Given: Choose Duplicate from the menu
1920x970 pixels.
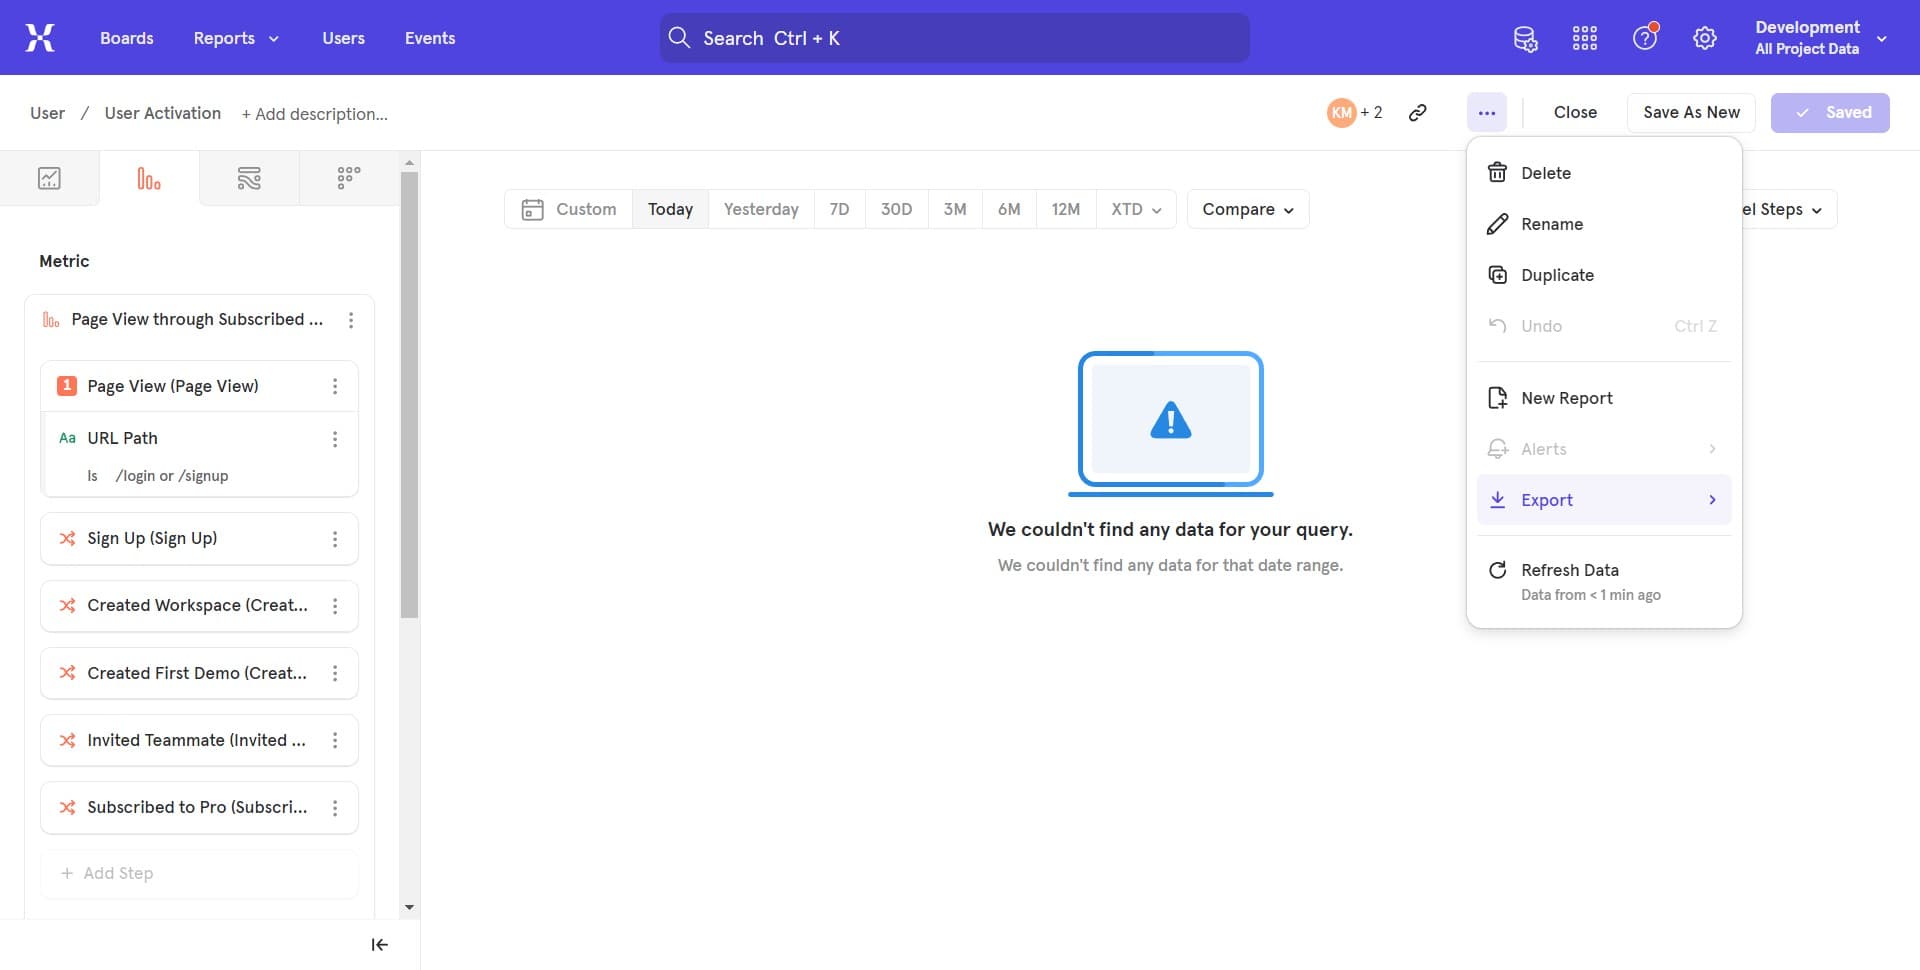Looking at the screenshot, I should point(1557,275).
